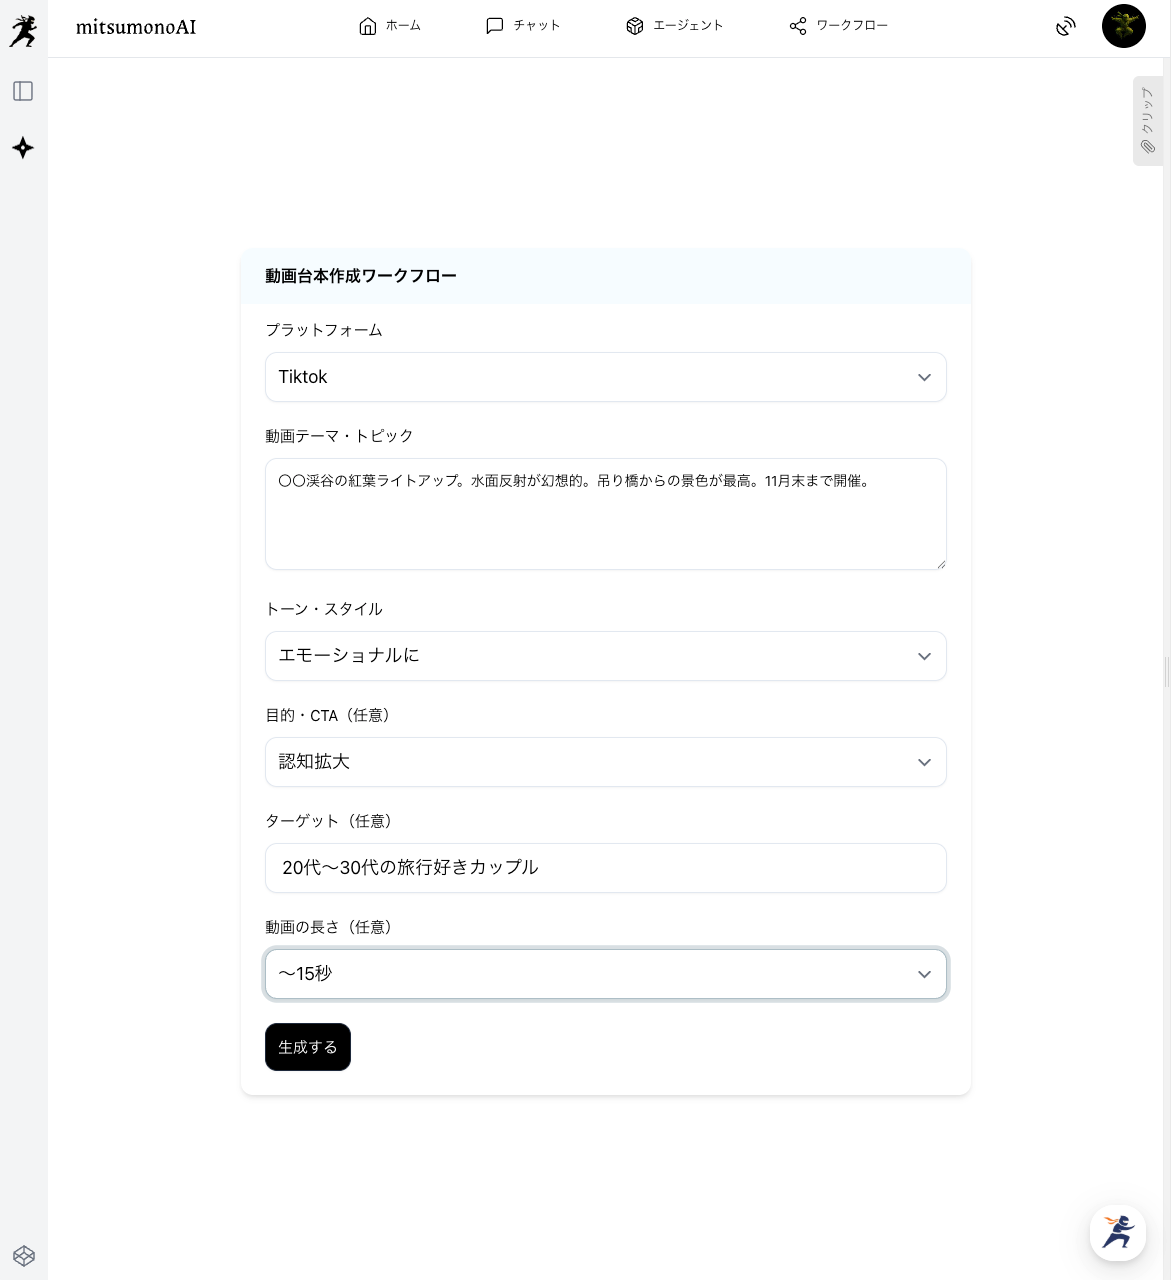Go to ホーム in the navigation
The height and width of the screenshot is (1280, 1171).
(390, 26)
